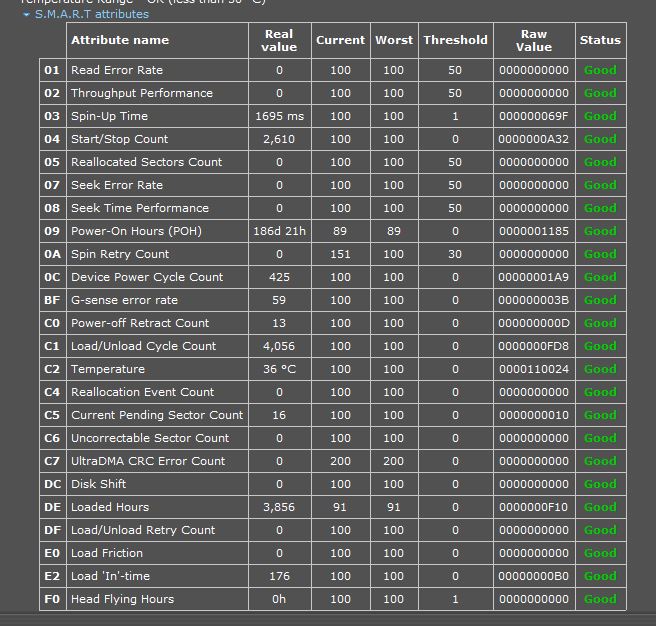Click the S.M.A.R.T attributes link text
Screen dimensions: 656x626
tap(92, 14)
